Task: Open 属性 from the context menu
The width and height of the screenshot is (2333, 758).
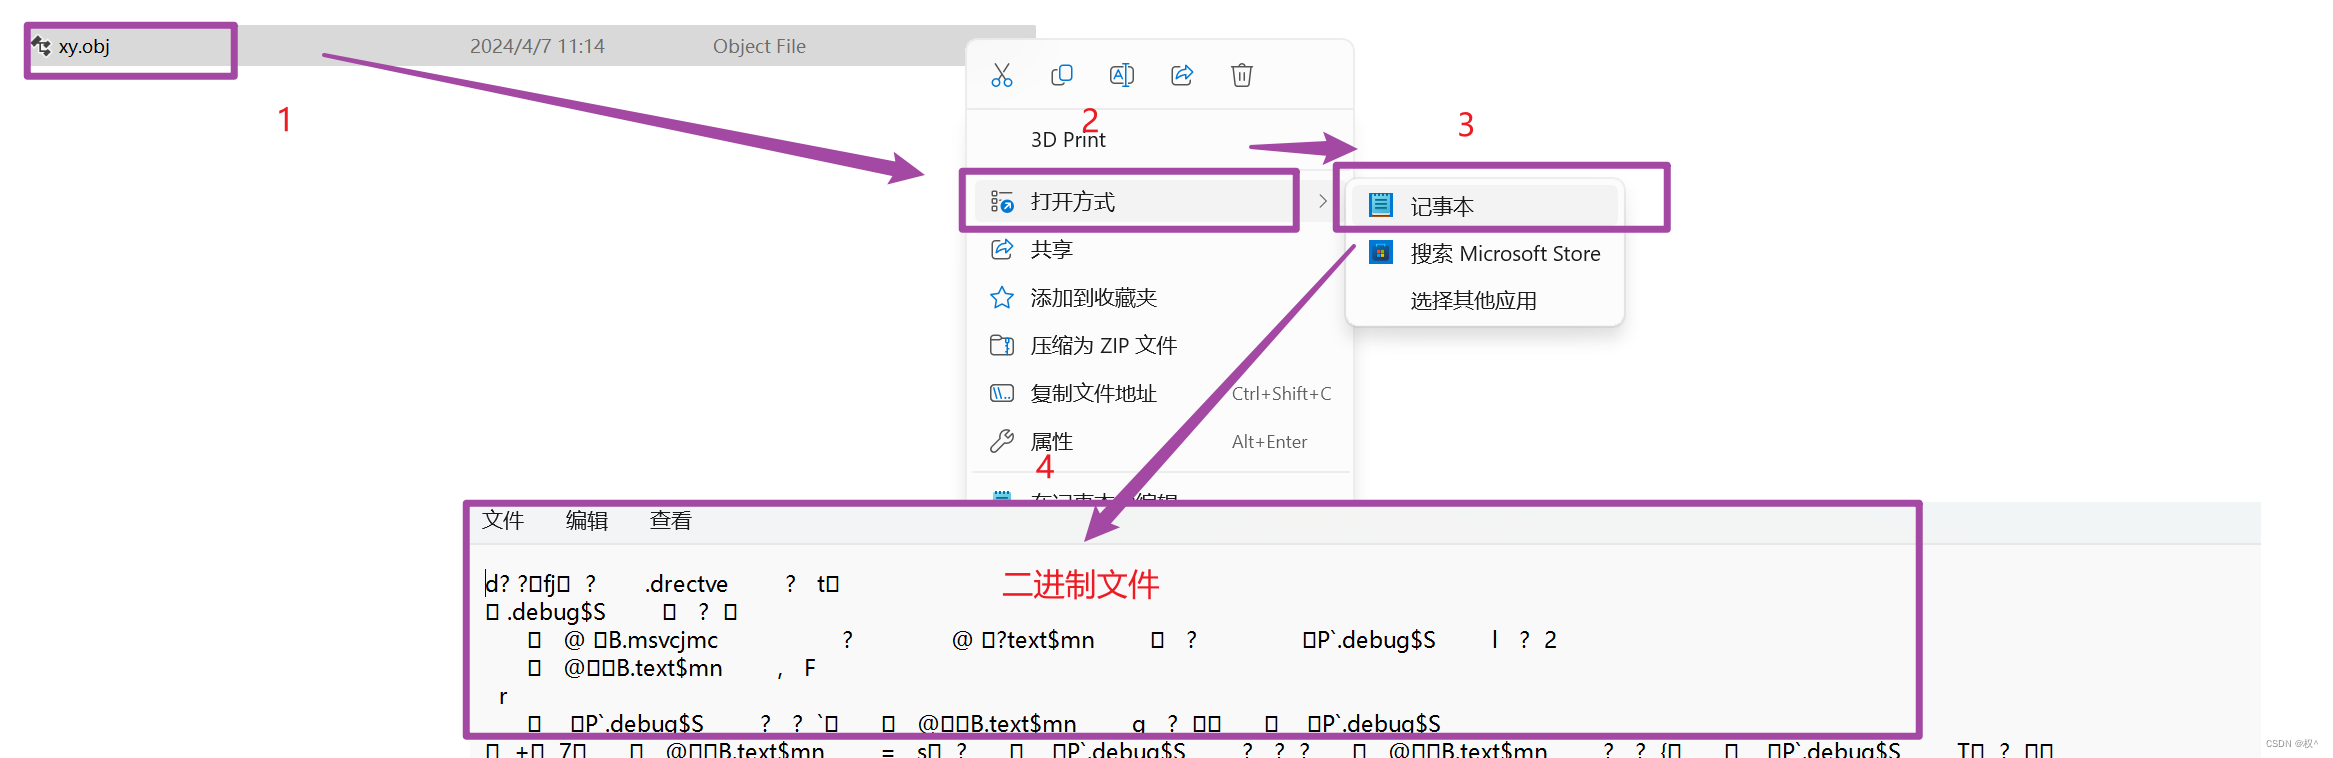Action: 1051,441
